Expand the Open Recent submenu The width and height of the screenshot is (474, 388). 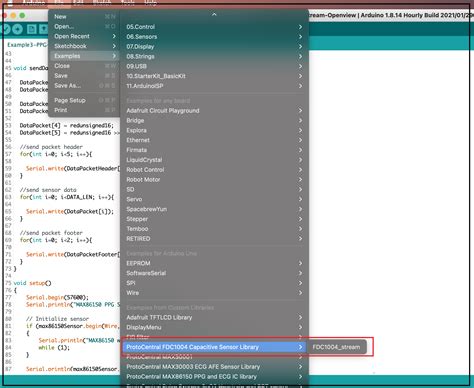coord(85,36)
